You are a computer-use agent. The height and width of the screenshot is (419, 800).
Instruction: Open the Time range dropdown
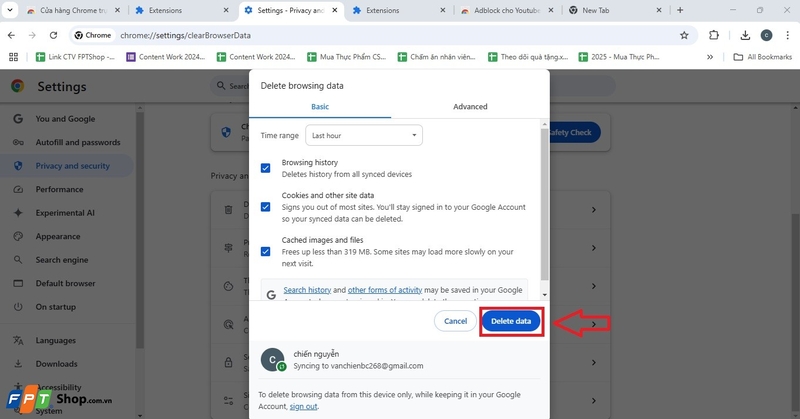coord(364,135)
